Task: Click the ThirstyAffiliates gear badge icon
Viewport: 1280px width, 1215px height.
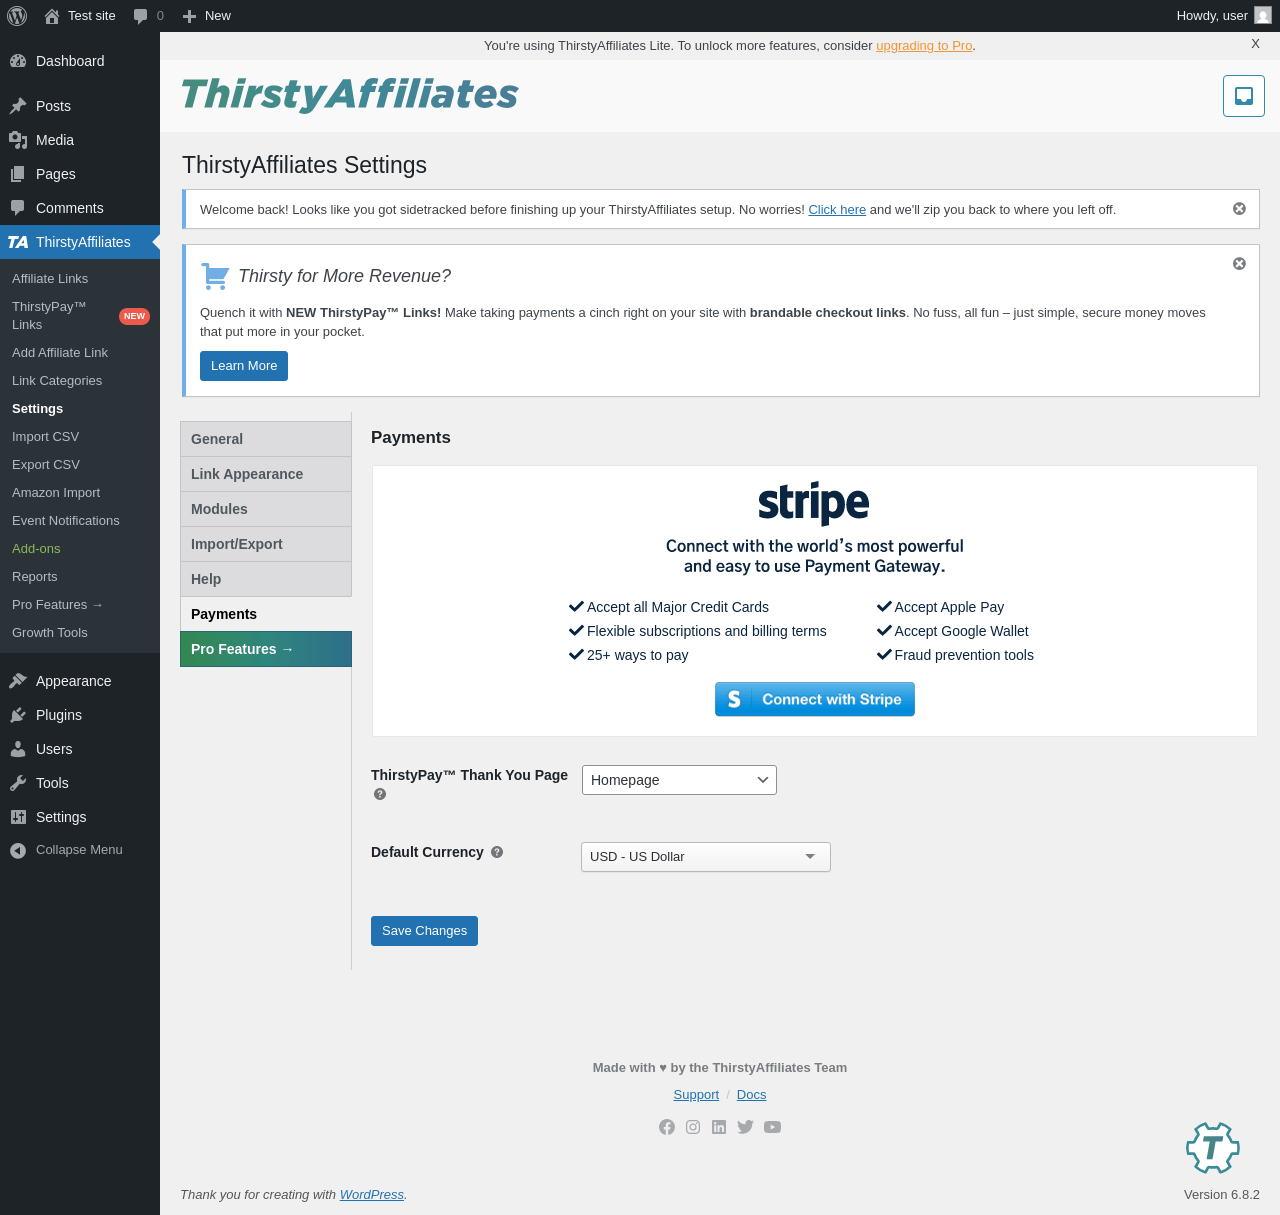Action: pyautogui.click(x=1213, y=1148)
